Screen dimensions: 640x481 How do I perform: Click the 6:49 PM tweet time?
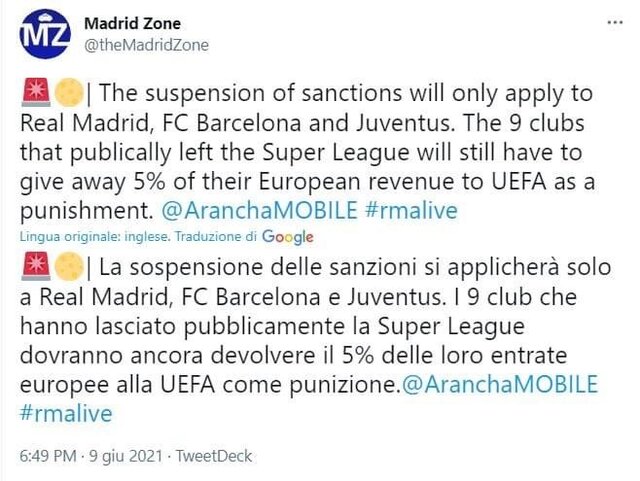tap(48, 456)
